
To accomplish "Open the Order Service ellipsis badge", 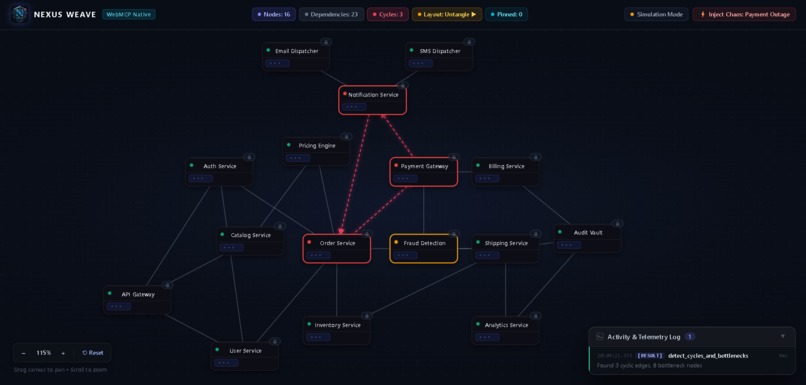I will 318,255.
